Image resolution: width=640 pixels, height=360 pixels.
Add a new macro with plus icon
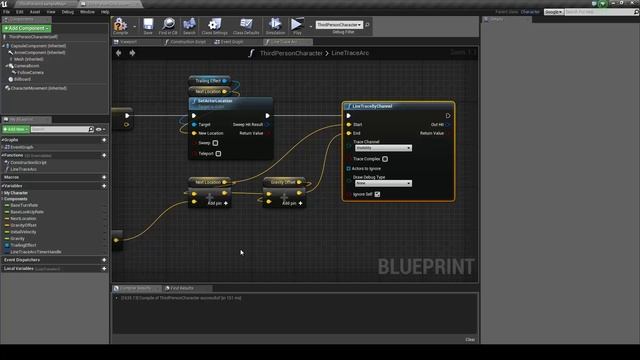click(x=104, y=177)
